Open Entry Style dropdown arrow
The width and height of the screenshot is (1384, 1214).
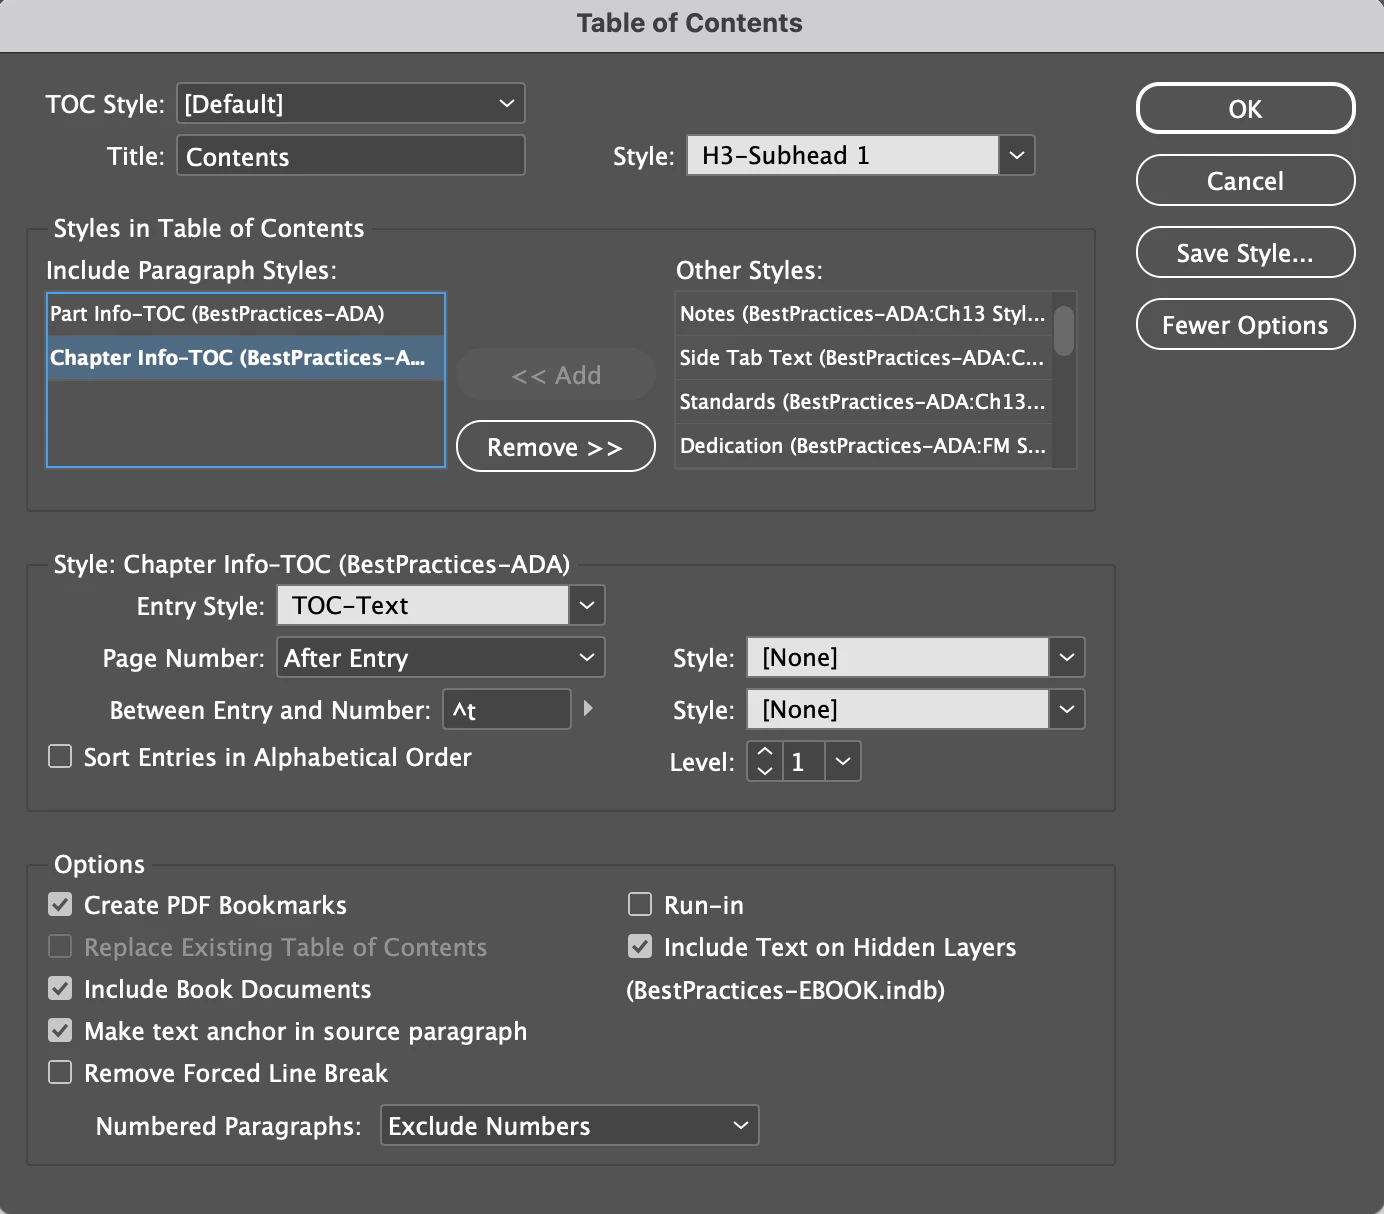point(587,605)
